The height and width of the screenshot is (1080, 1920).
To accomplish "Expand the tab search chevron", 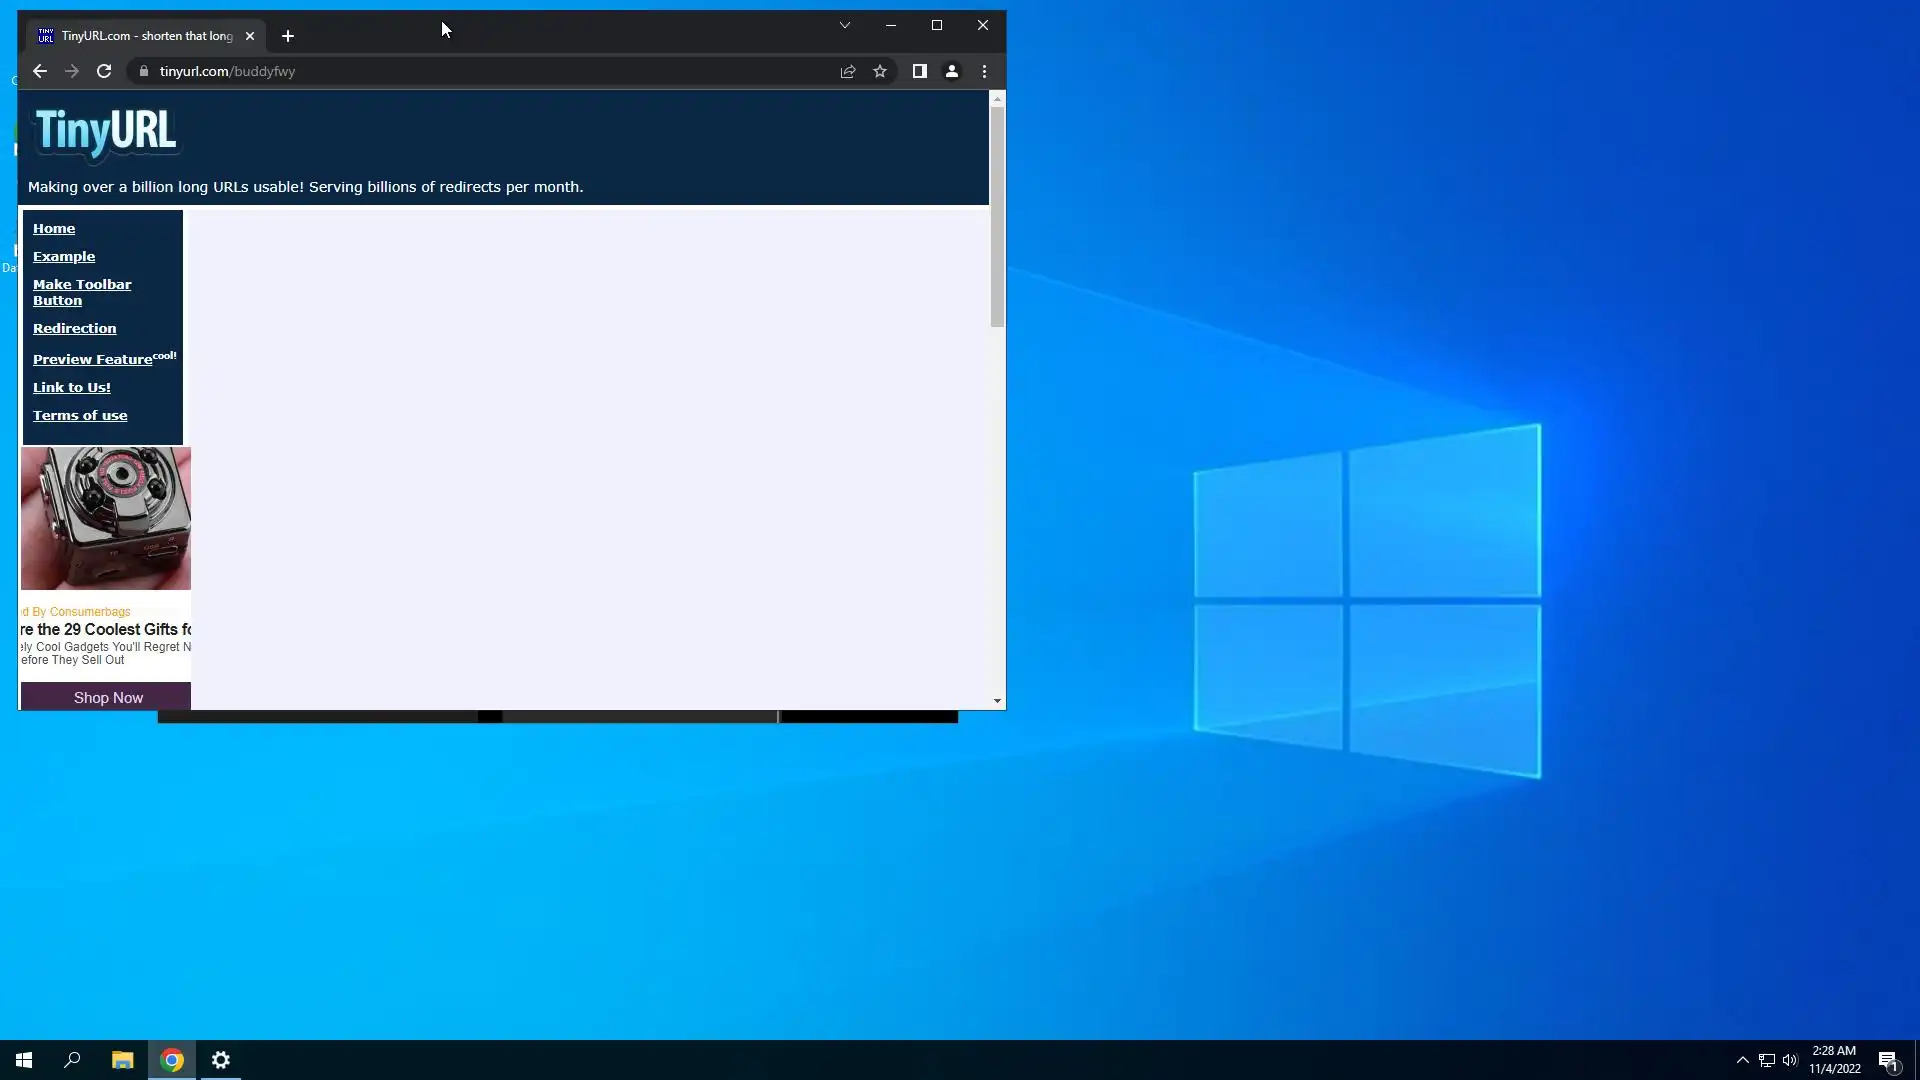I will coord(845,25).
